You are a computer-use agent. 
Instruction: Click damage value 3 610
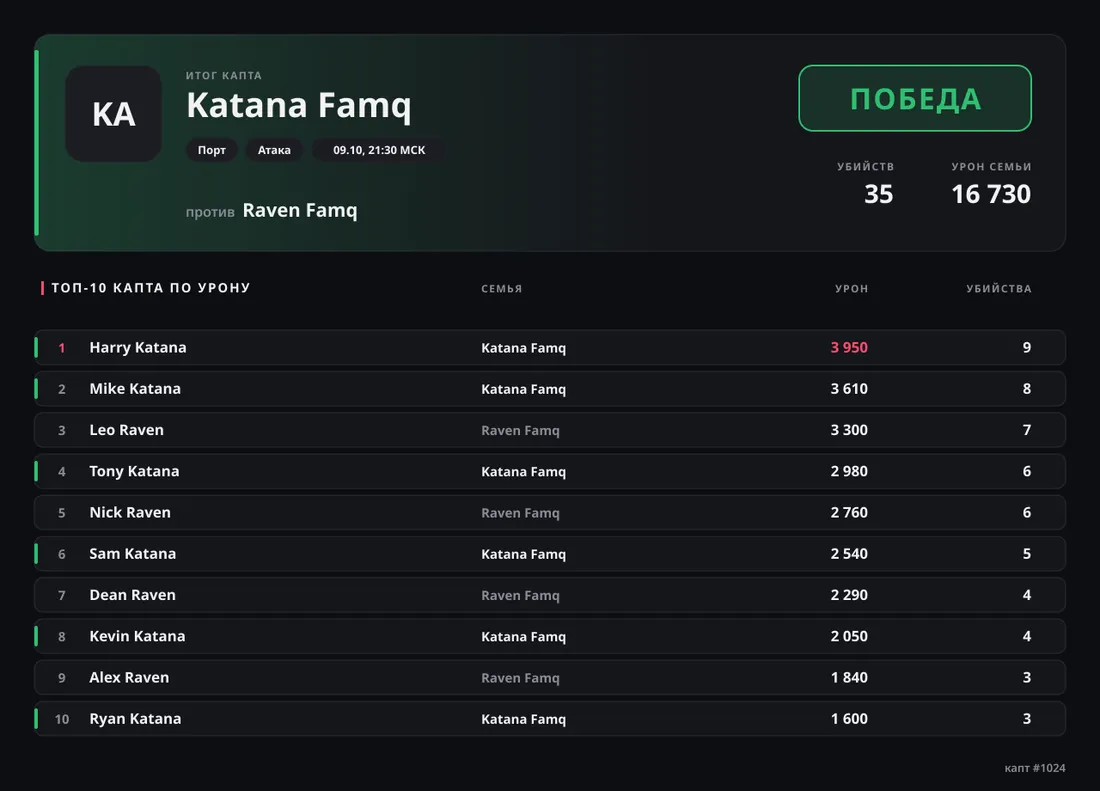click(x=849, y=389)
